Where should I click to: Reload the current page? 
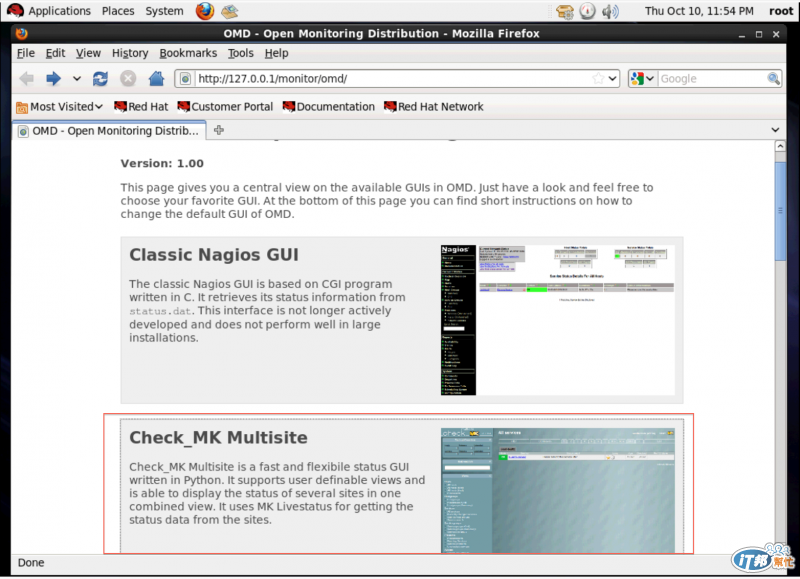click(100, 79)
